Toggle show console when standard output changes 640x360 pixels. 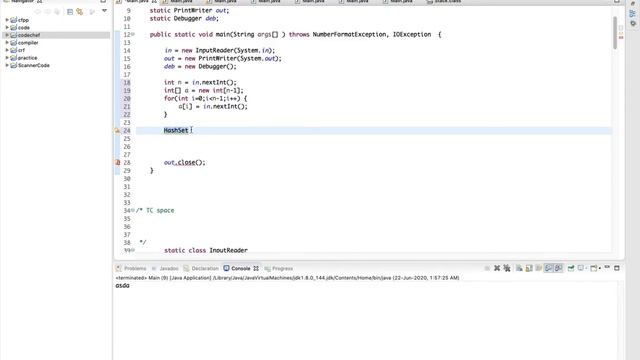tap(549, 268)
